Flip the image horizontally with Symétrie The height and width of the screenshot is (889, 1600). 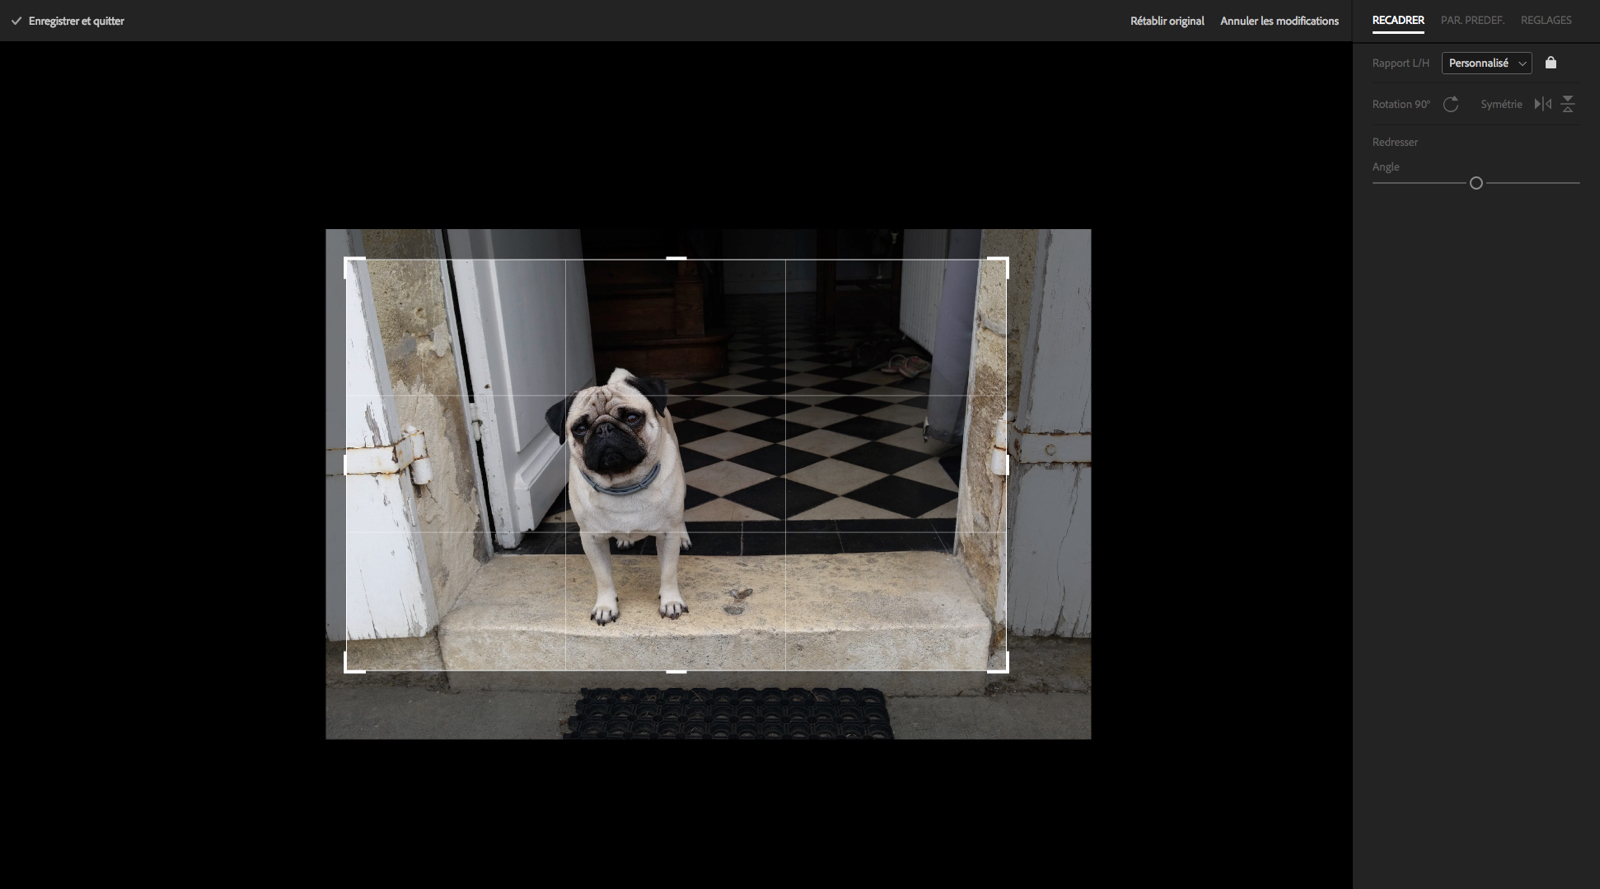(x=1543, y=104)
